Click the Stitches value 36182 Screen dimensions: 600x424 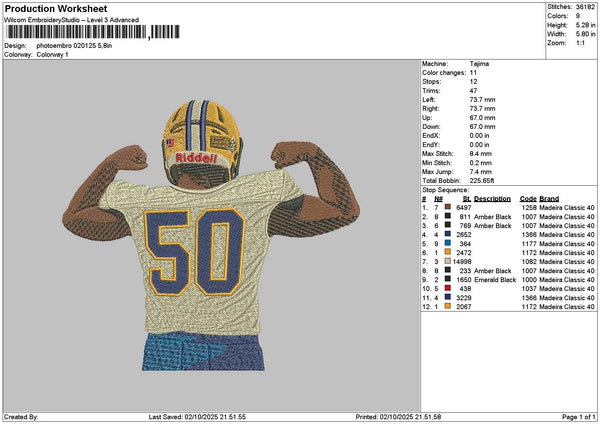[585, 7]
